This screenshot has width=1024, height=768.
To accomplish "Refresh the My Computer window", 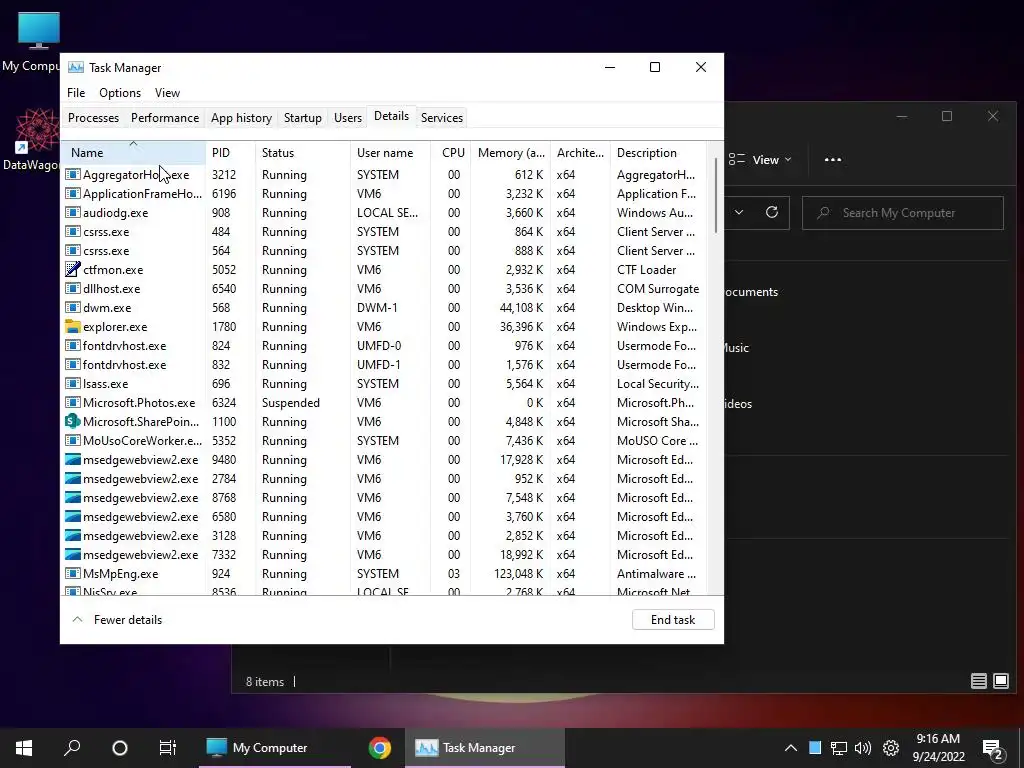I will 771,212.
